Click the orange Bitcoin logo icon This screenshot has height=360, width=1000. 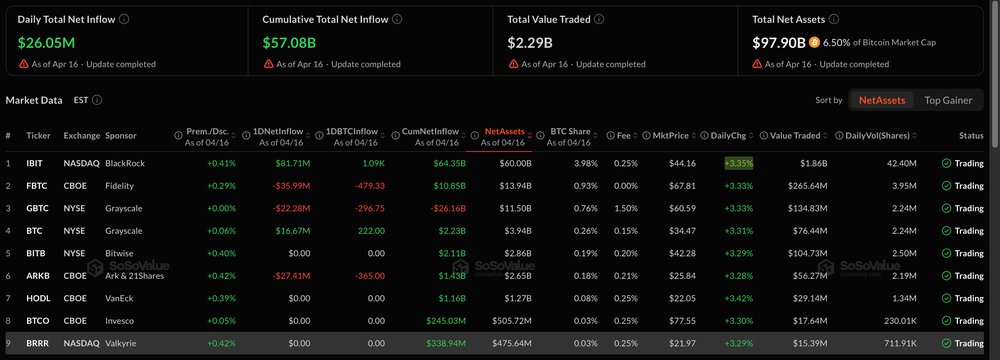(x=814, y=43)
